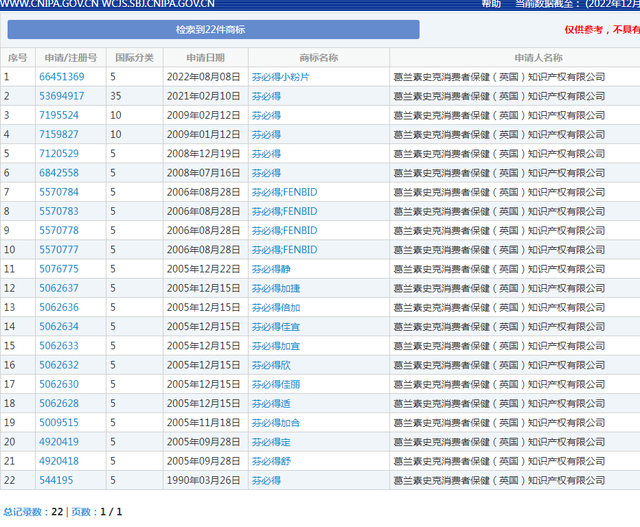
Task: Open 芬必得 trademark link in row 22
Action: pos(266,480)
